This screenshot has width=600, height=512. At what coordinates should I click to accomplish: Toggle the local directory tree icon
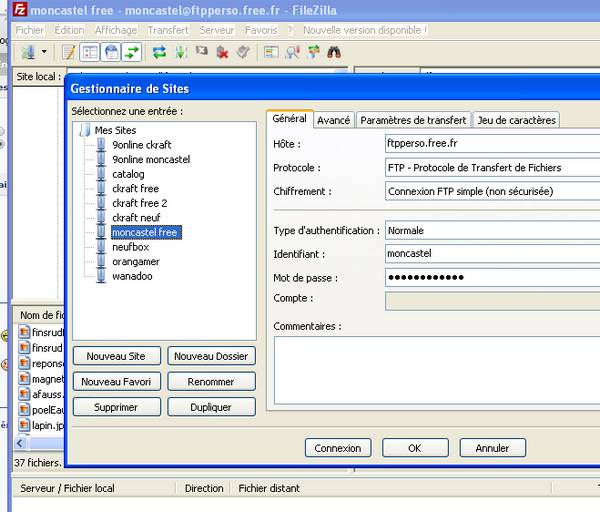click(x=90, y=52)
